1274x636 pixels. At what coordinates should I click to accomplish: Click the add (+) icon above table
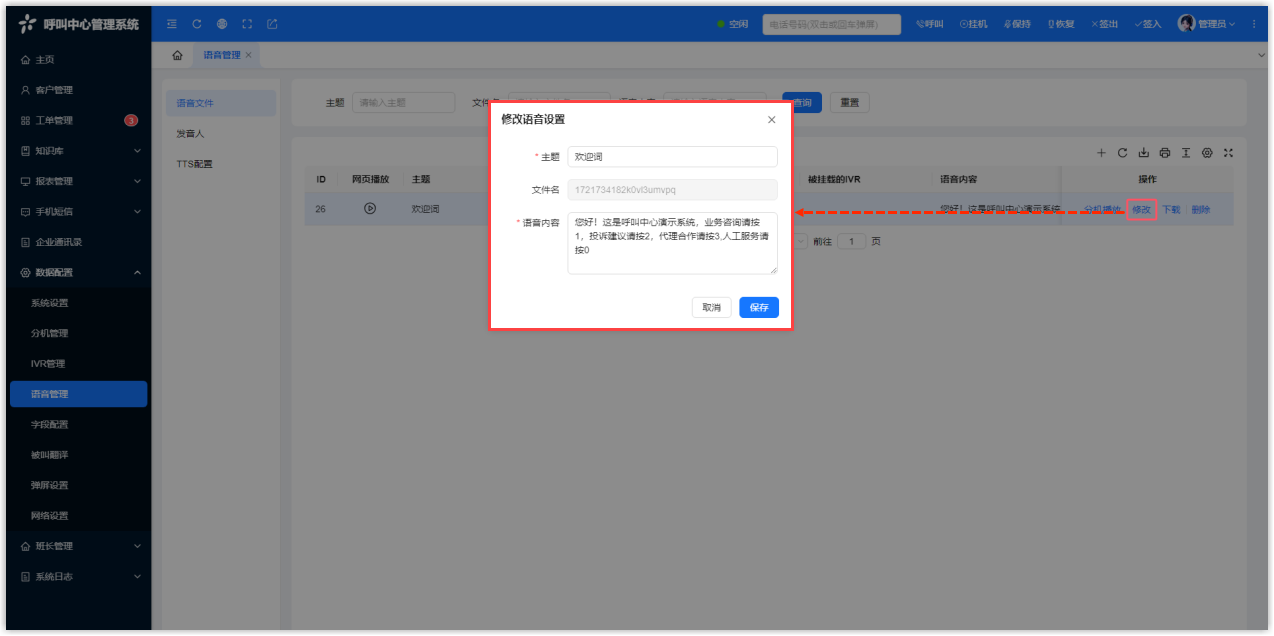1101,153
